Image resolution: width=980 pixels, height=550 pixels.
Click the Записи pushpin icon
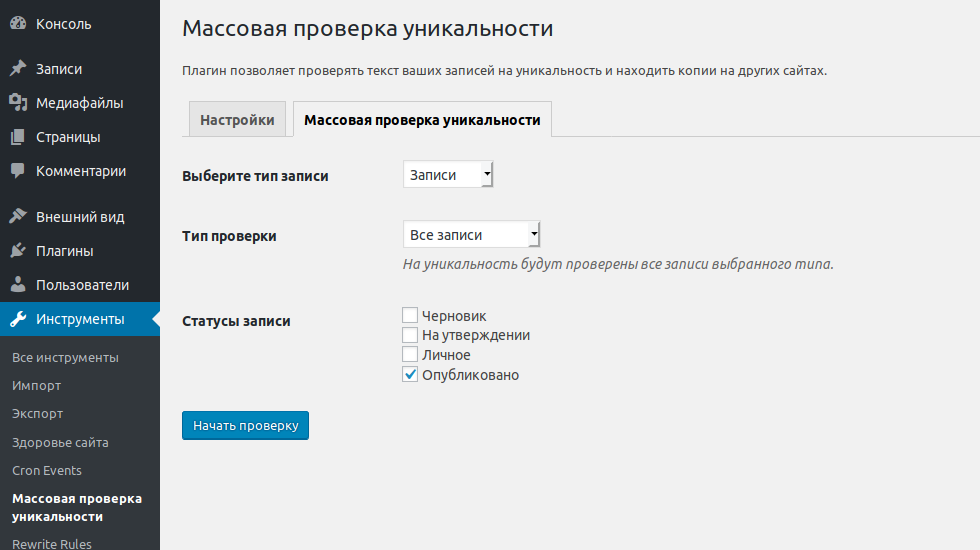18,68
